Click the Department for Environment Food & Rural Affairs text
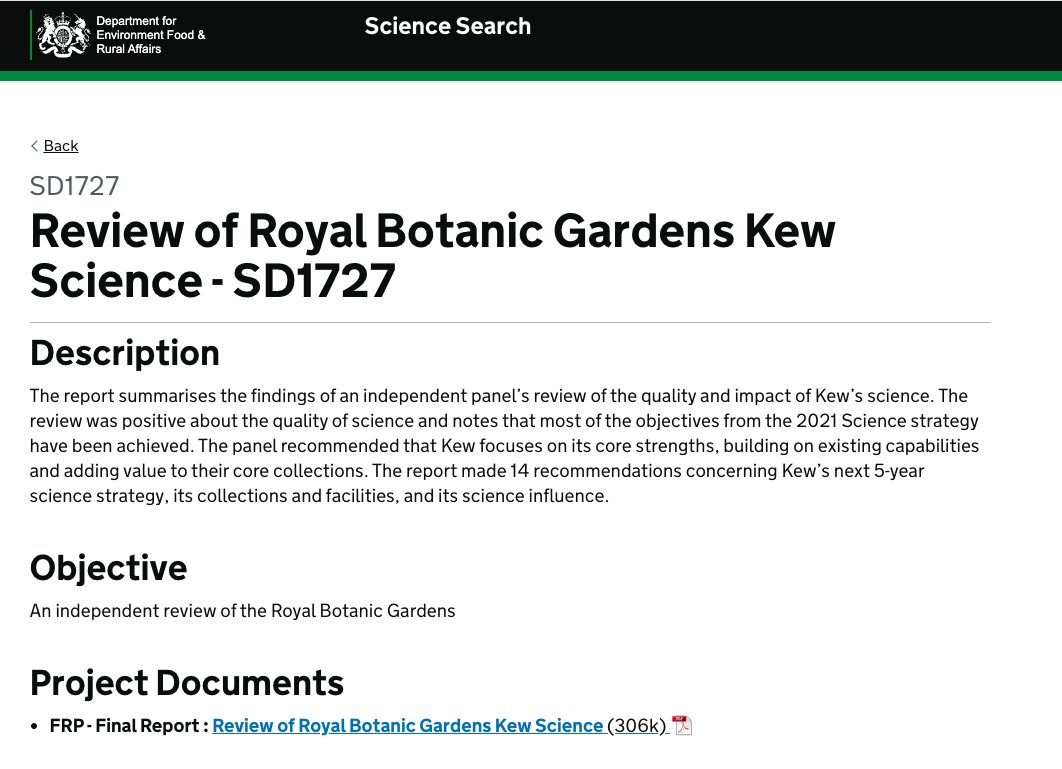 tap(150, 35)
